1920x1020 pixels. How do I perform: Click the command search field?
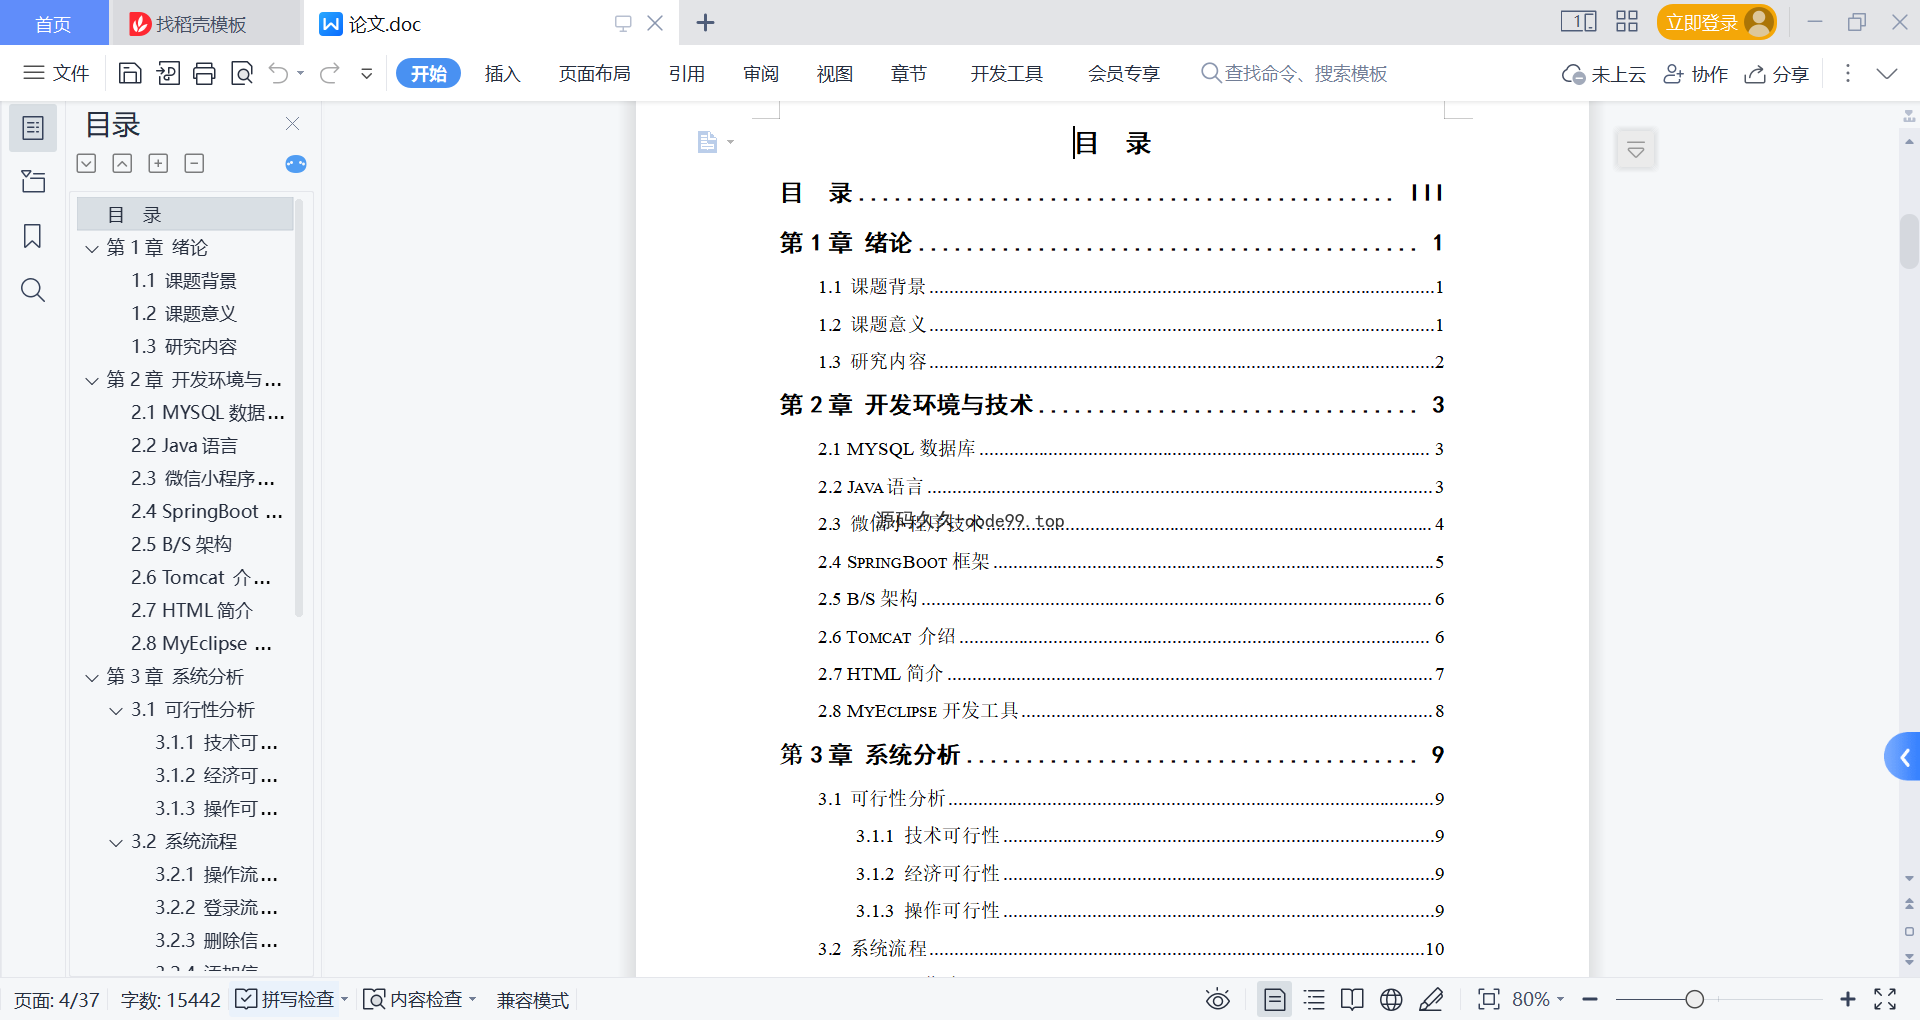click(x=1294, y=73)
